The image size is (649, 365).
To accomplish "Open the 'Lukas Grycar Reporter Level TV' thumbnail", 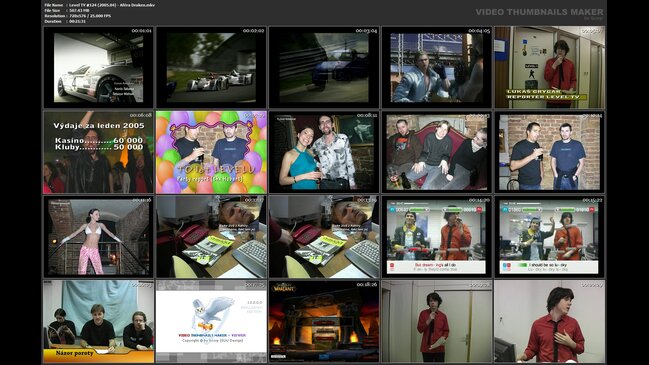I will click(550, 67).
